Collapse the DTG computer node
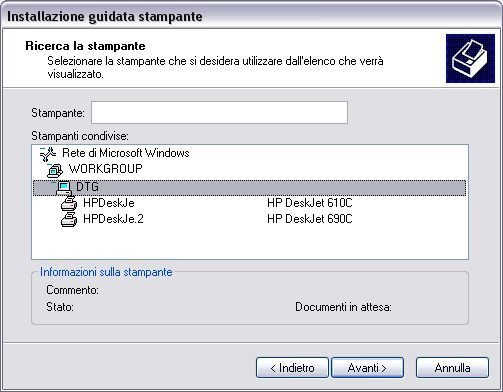Viewport: 503px width, 392px height. point(54,182)
